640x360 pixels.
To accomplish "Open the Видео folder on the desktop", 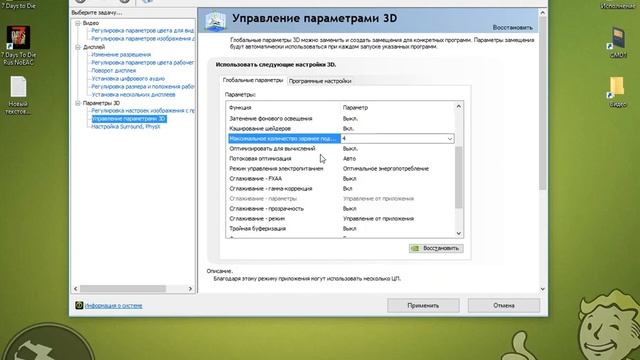I will [617, 92].
